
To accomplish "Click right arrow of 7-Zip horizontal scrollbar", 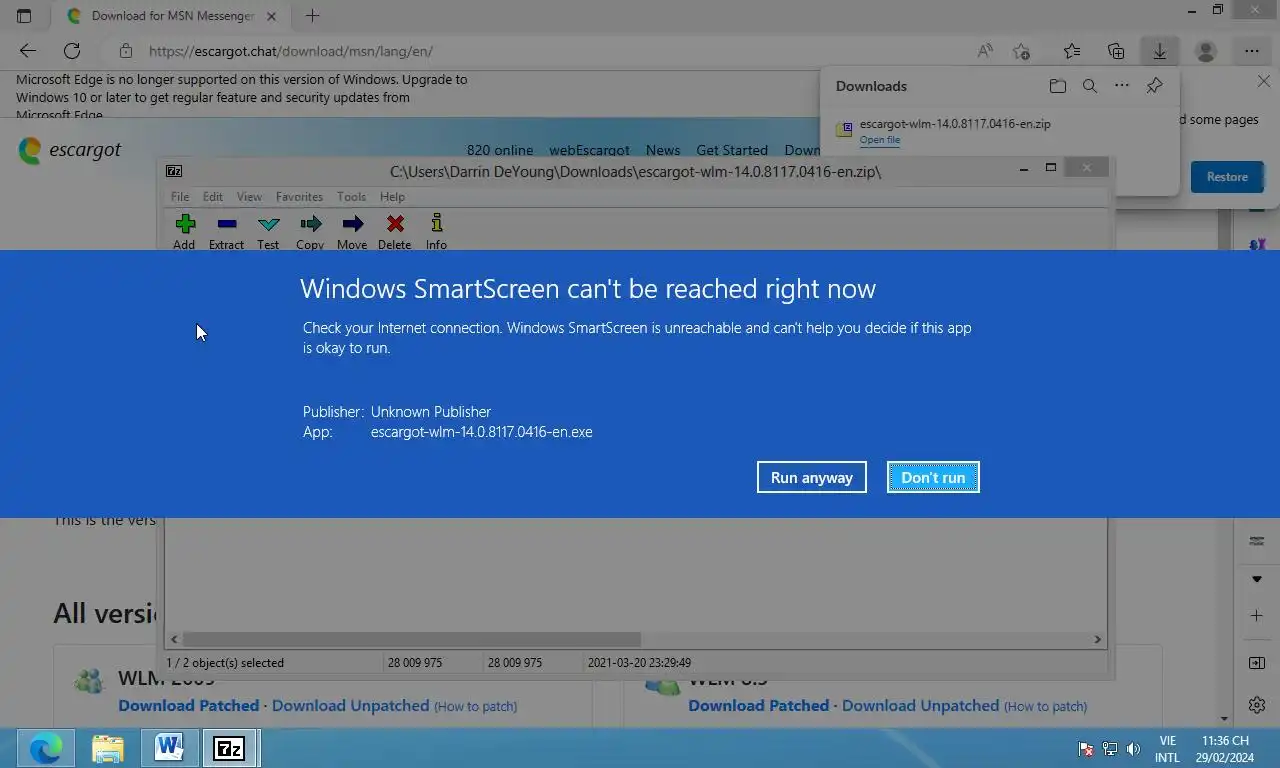I will tap(1097, 639).
